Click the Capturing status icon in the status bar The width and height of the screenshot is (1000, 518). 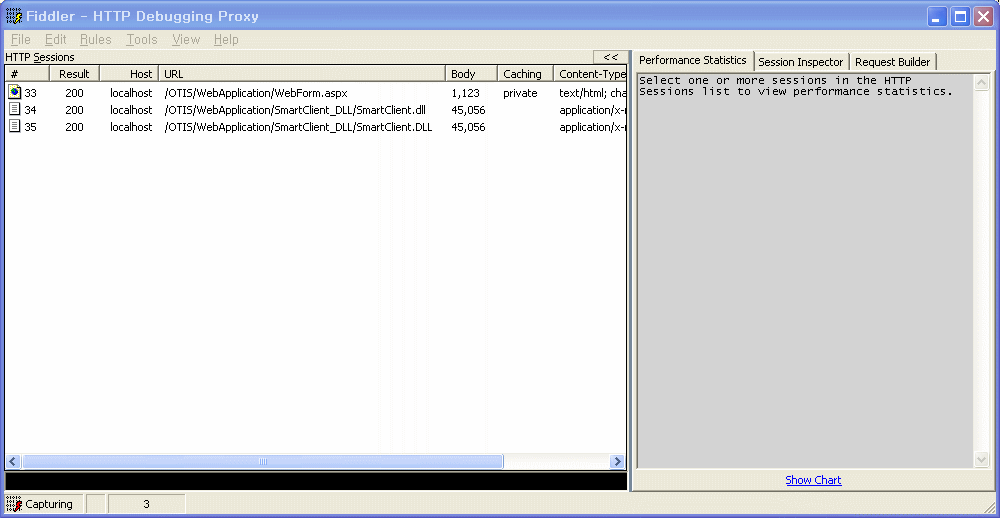(13, 504)
